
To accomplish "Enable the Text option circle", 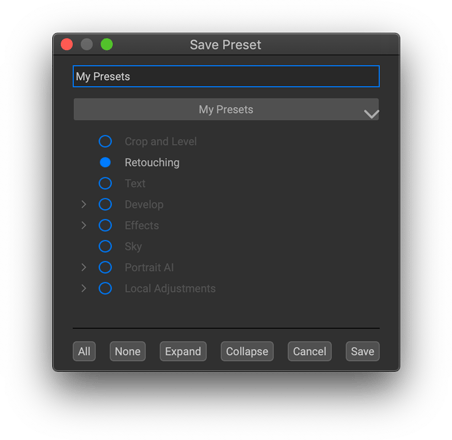I will click(105, 183).
